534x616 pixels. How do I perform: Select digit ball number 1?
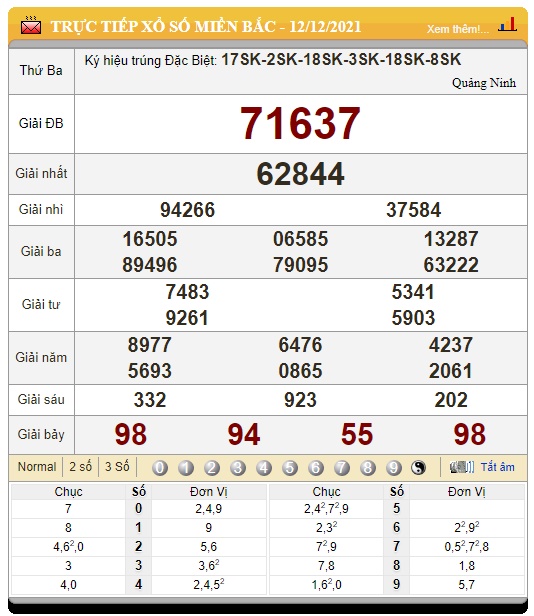186,468
